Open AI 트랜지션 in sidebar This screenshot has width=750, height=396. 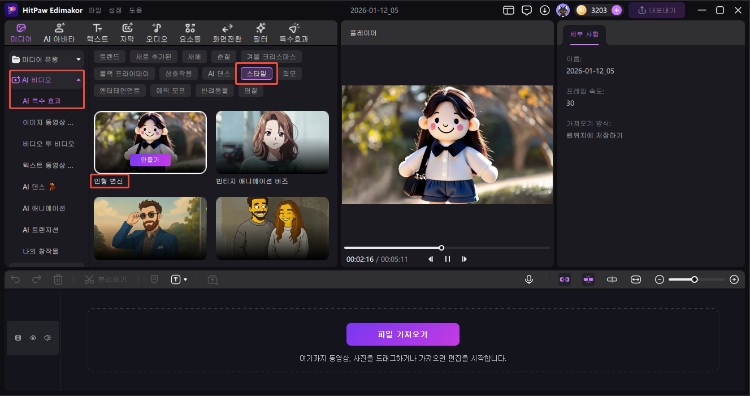[41, 230]
